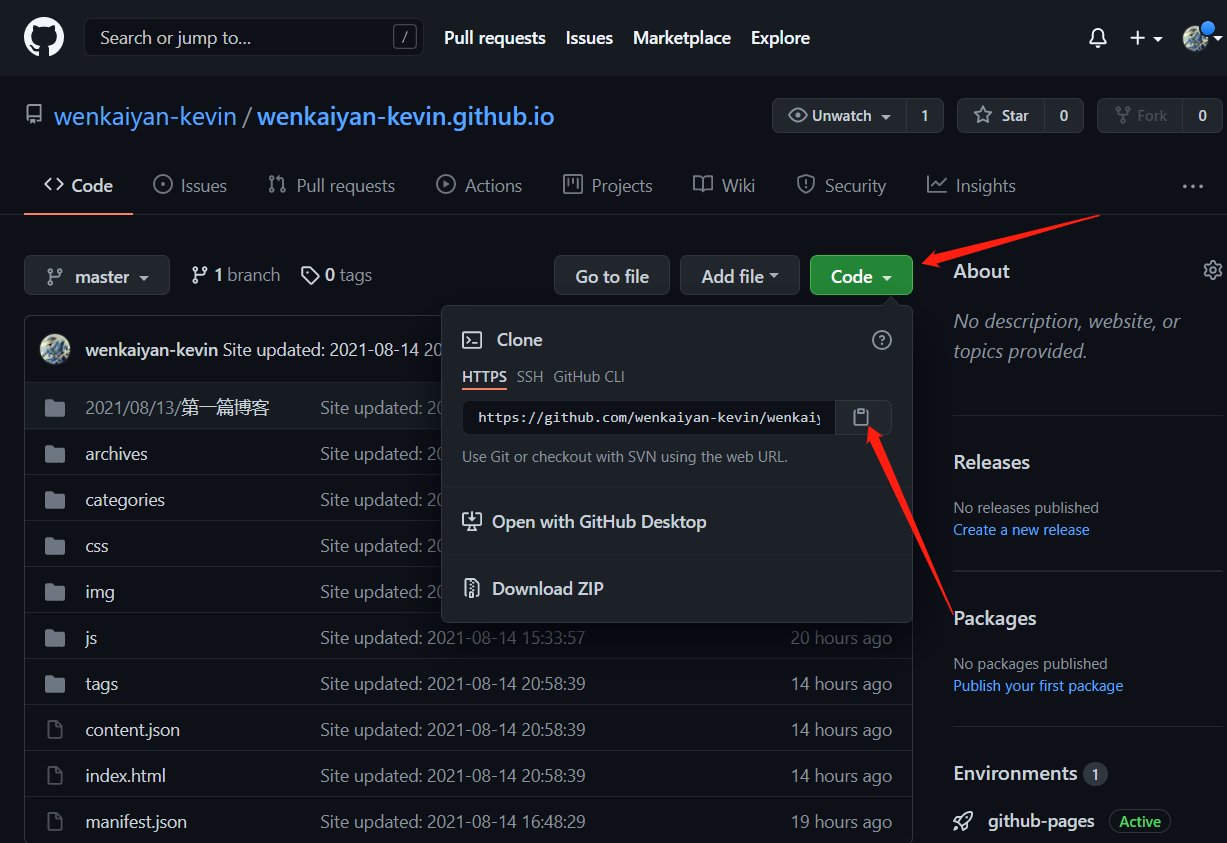Switch to the Projects tab
This screenshot has height=843, width=1227.
click(608, 186)
